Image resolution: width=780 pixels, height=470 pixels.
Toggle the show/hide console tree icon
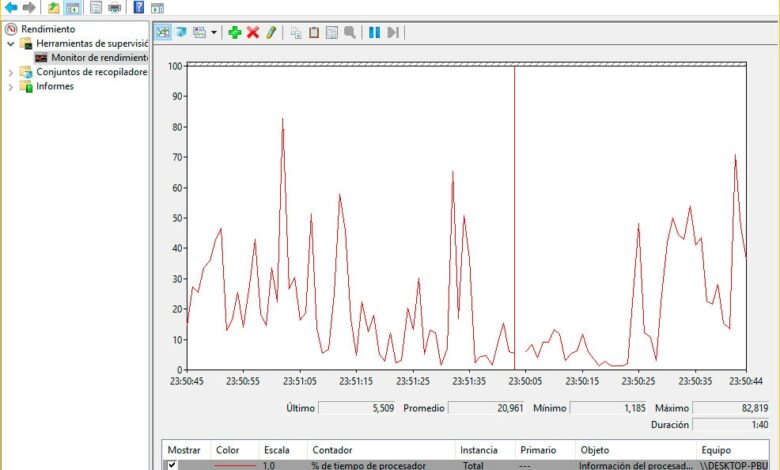[x=73, y=7]
